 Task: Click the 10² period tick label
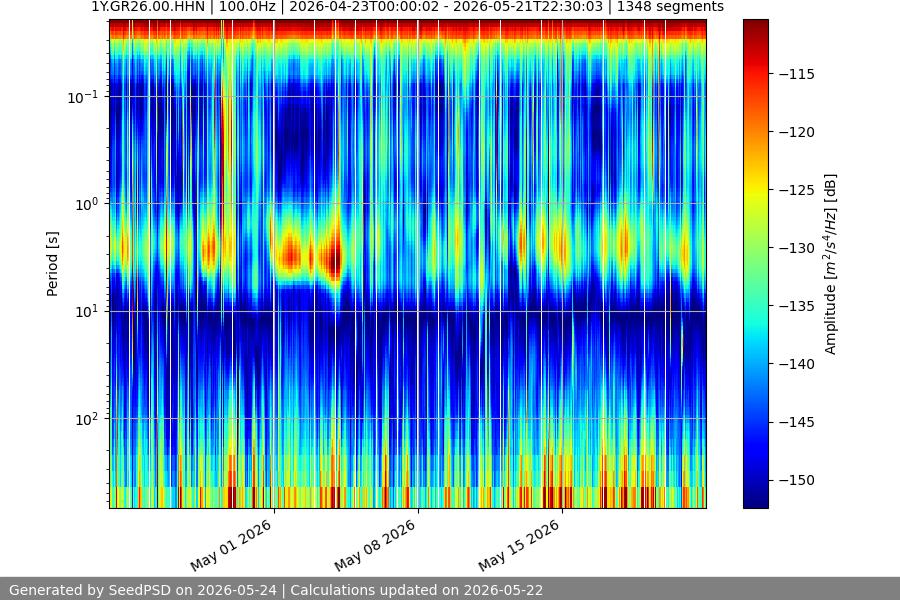[x=86, y=419]
